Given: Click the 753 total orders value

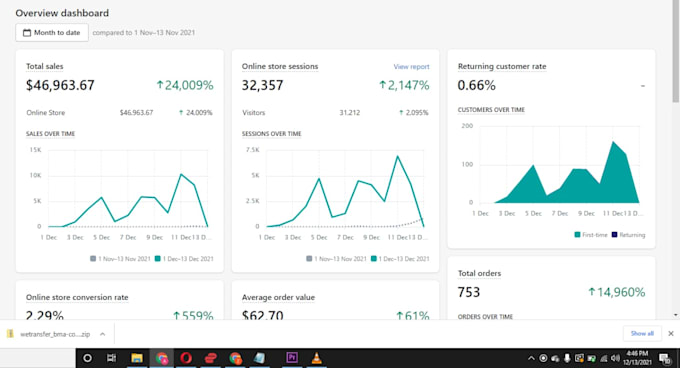Looking at the screenshot, I should 469,293.
